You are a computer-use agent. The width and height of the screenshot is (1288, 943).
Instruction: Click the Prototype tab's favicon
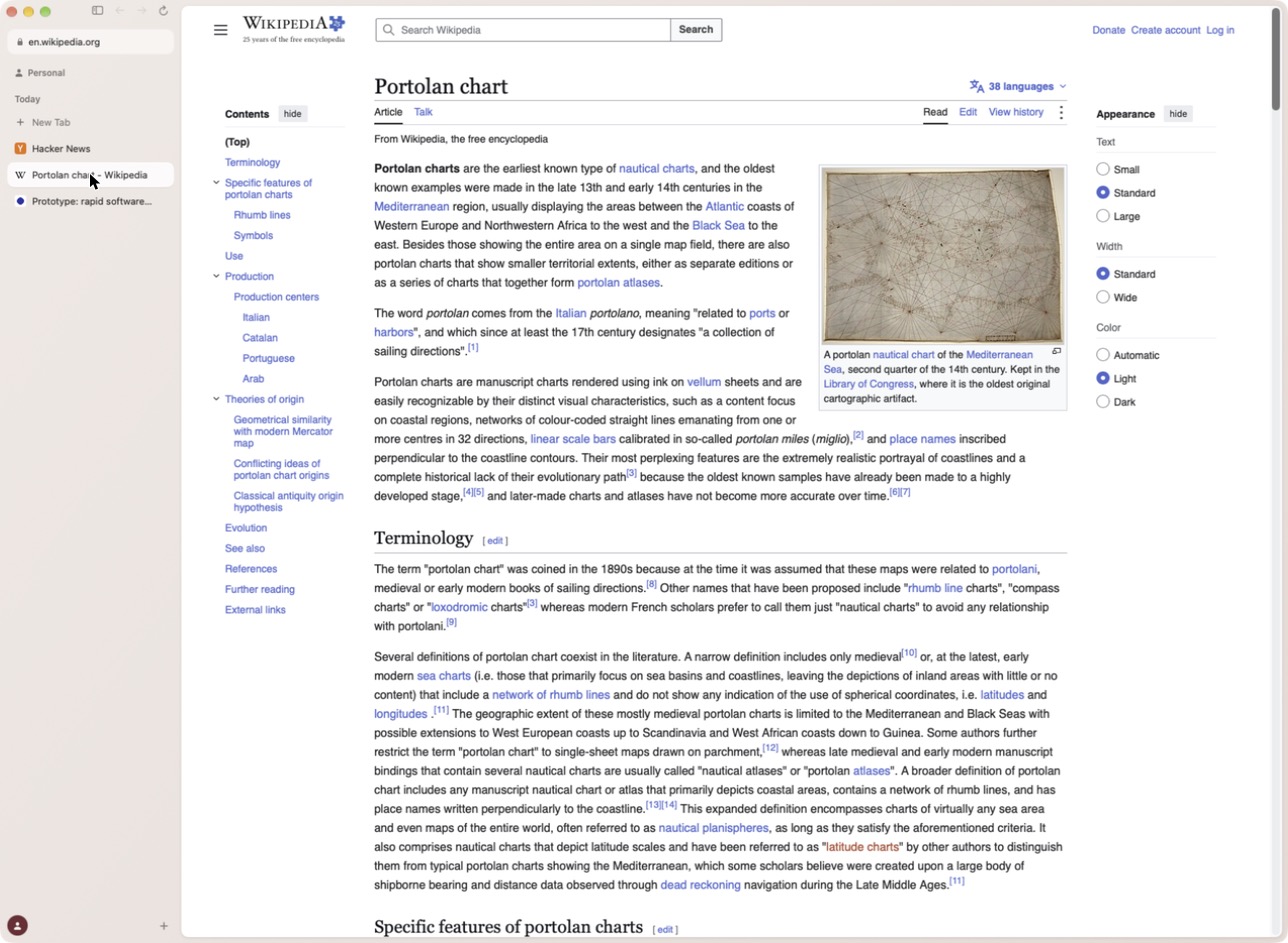pos(20,202)
